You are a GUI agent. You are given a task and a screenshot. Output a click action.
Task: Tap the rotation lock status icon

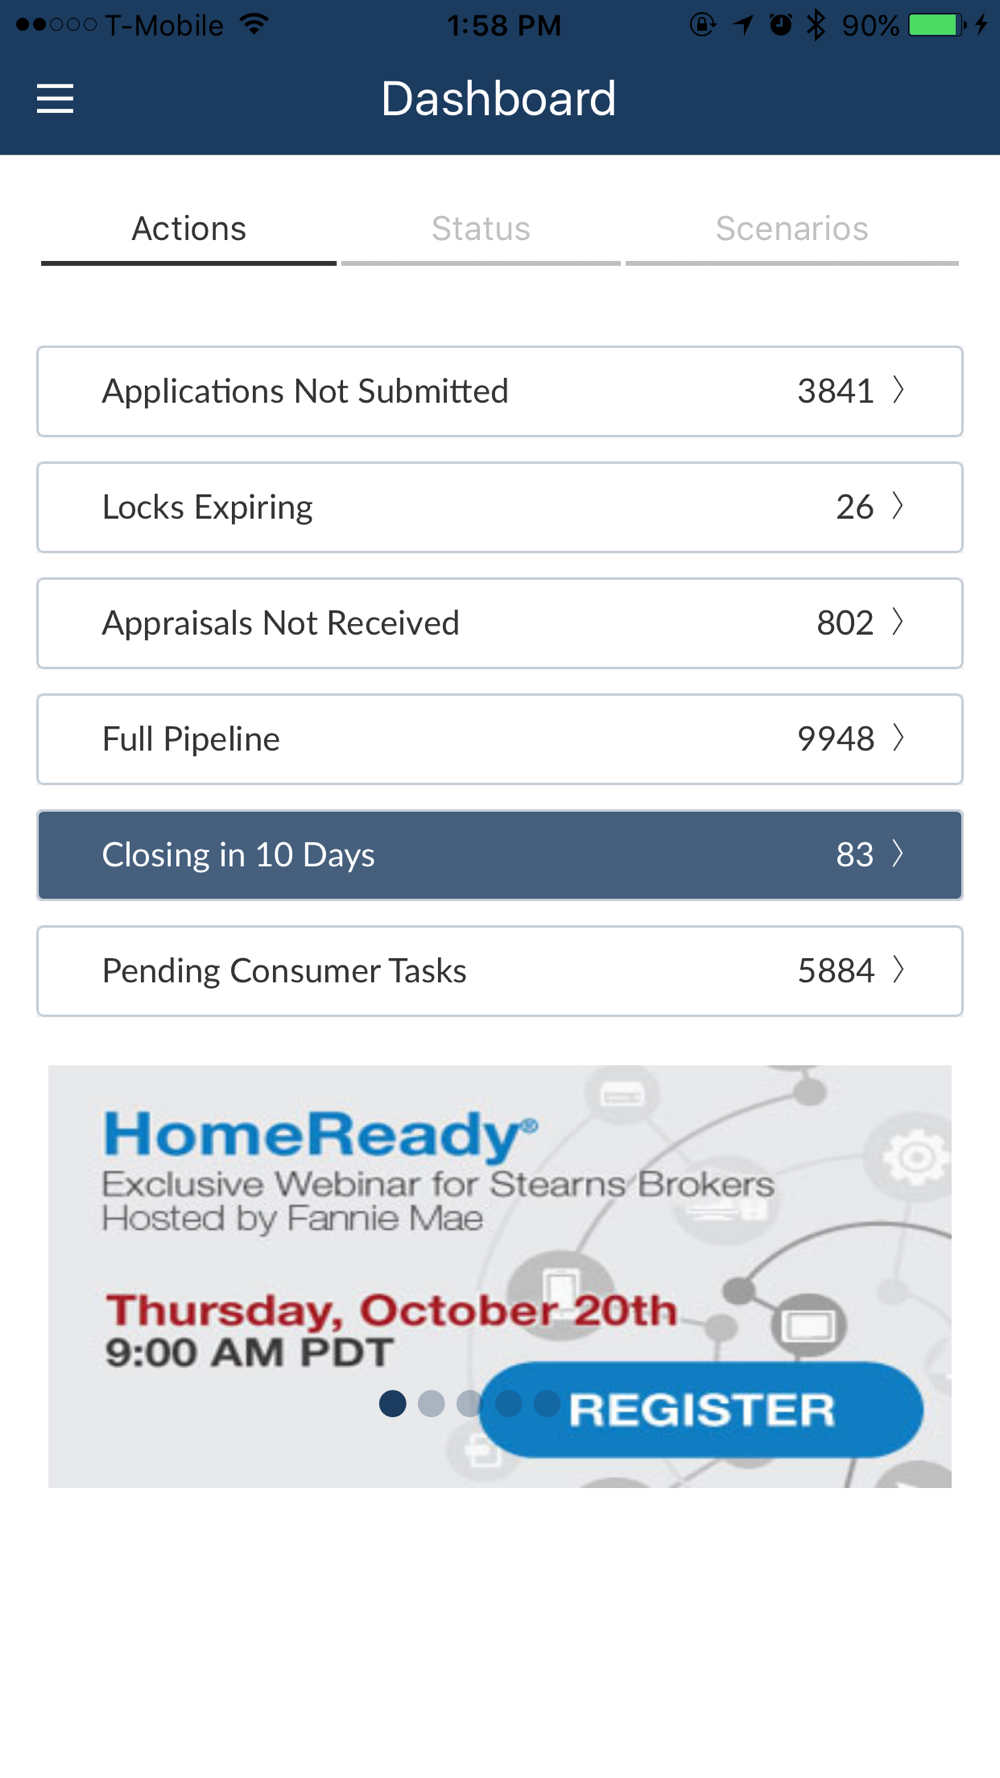(703, 24)
